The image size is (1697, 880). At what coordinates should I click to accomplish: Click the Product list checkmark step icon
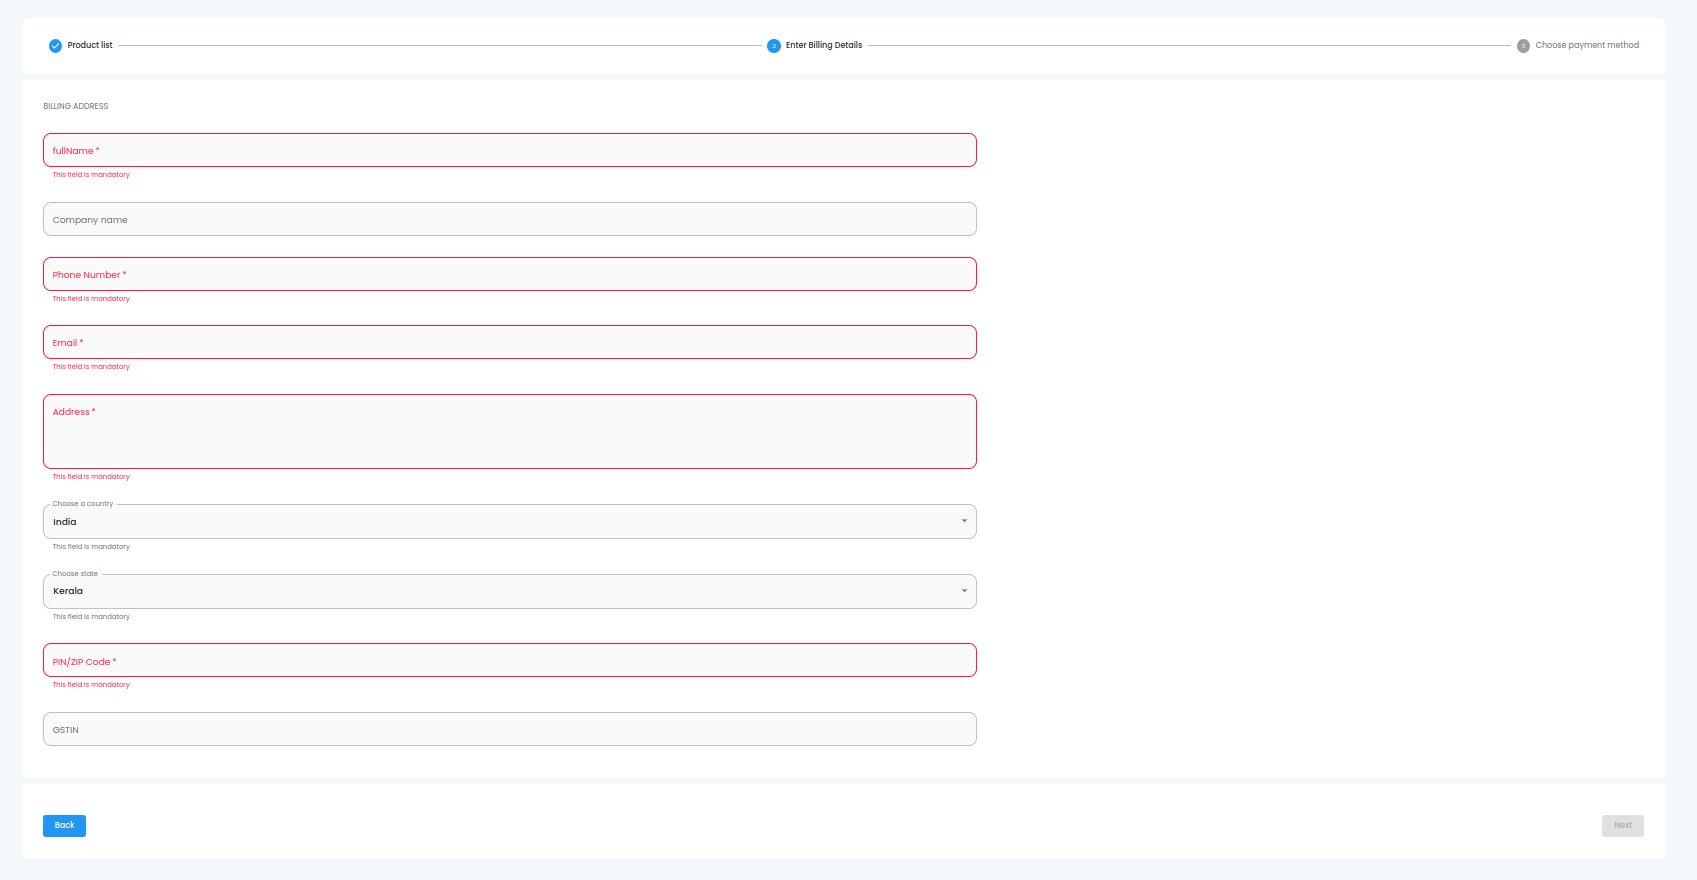(x=55, y=46)
